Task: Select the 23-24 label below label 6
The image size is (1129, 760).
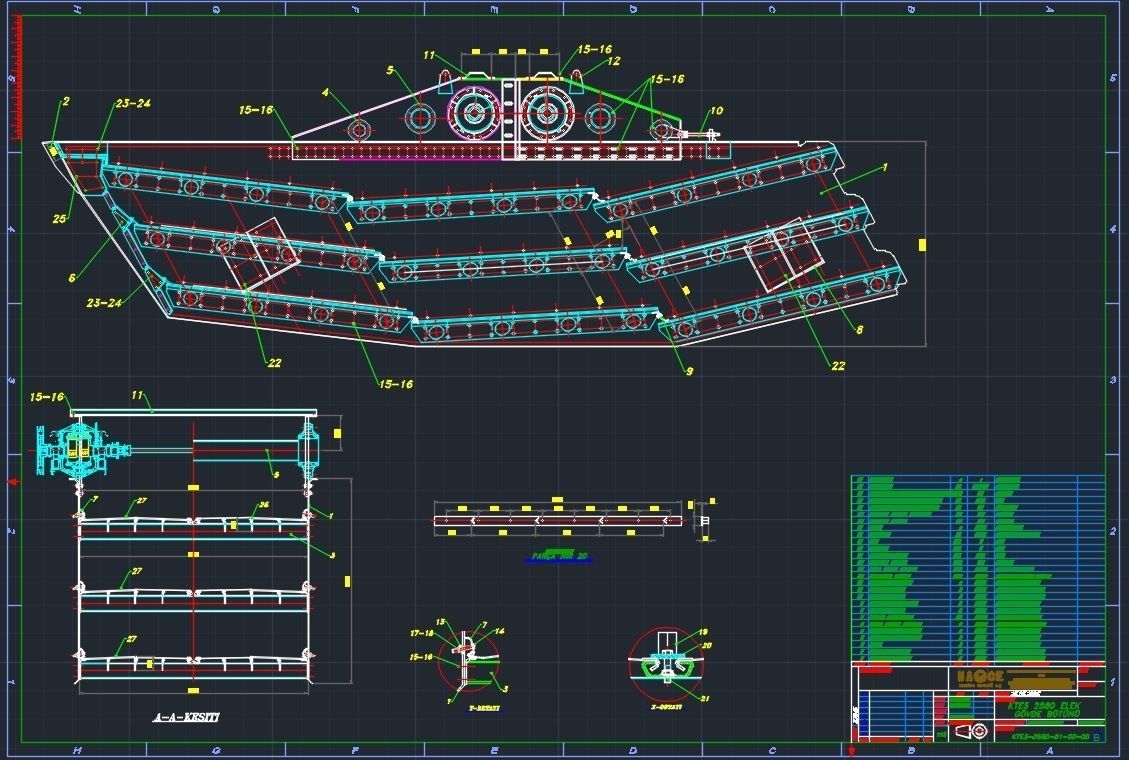Action: click(104, 303)
